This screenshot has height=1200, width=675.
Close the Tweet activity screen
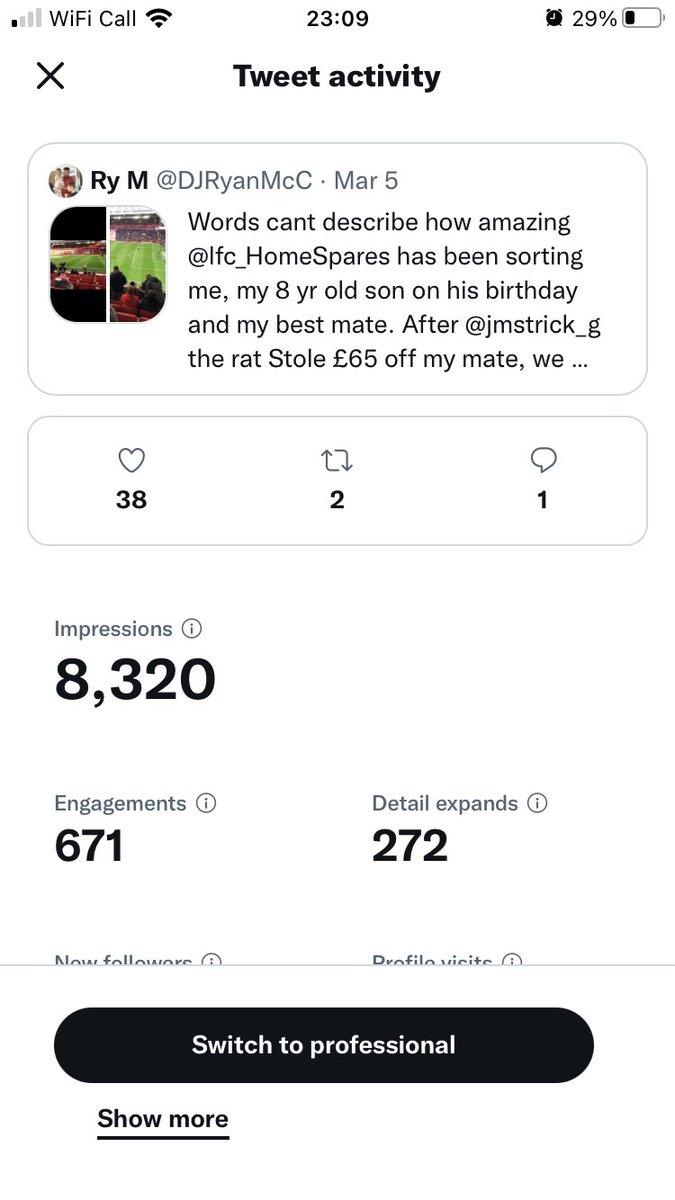coord(50,76)
